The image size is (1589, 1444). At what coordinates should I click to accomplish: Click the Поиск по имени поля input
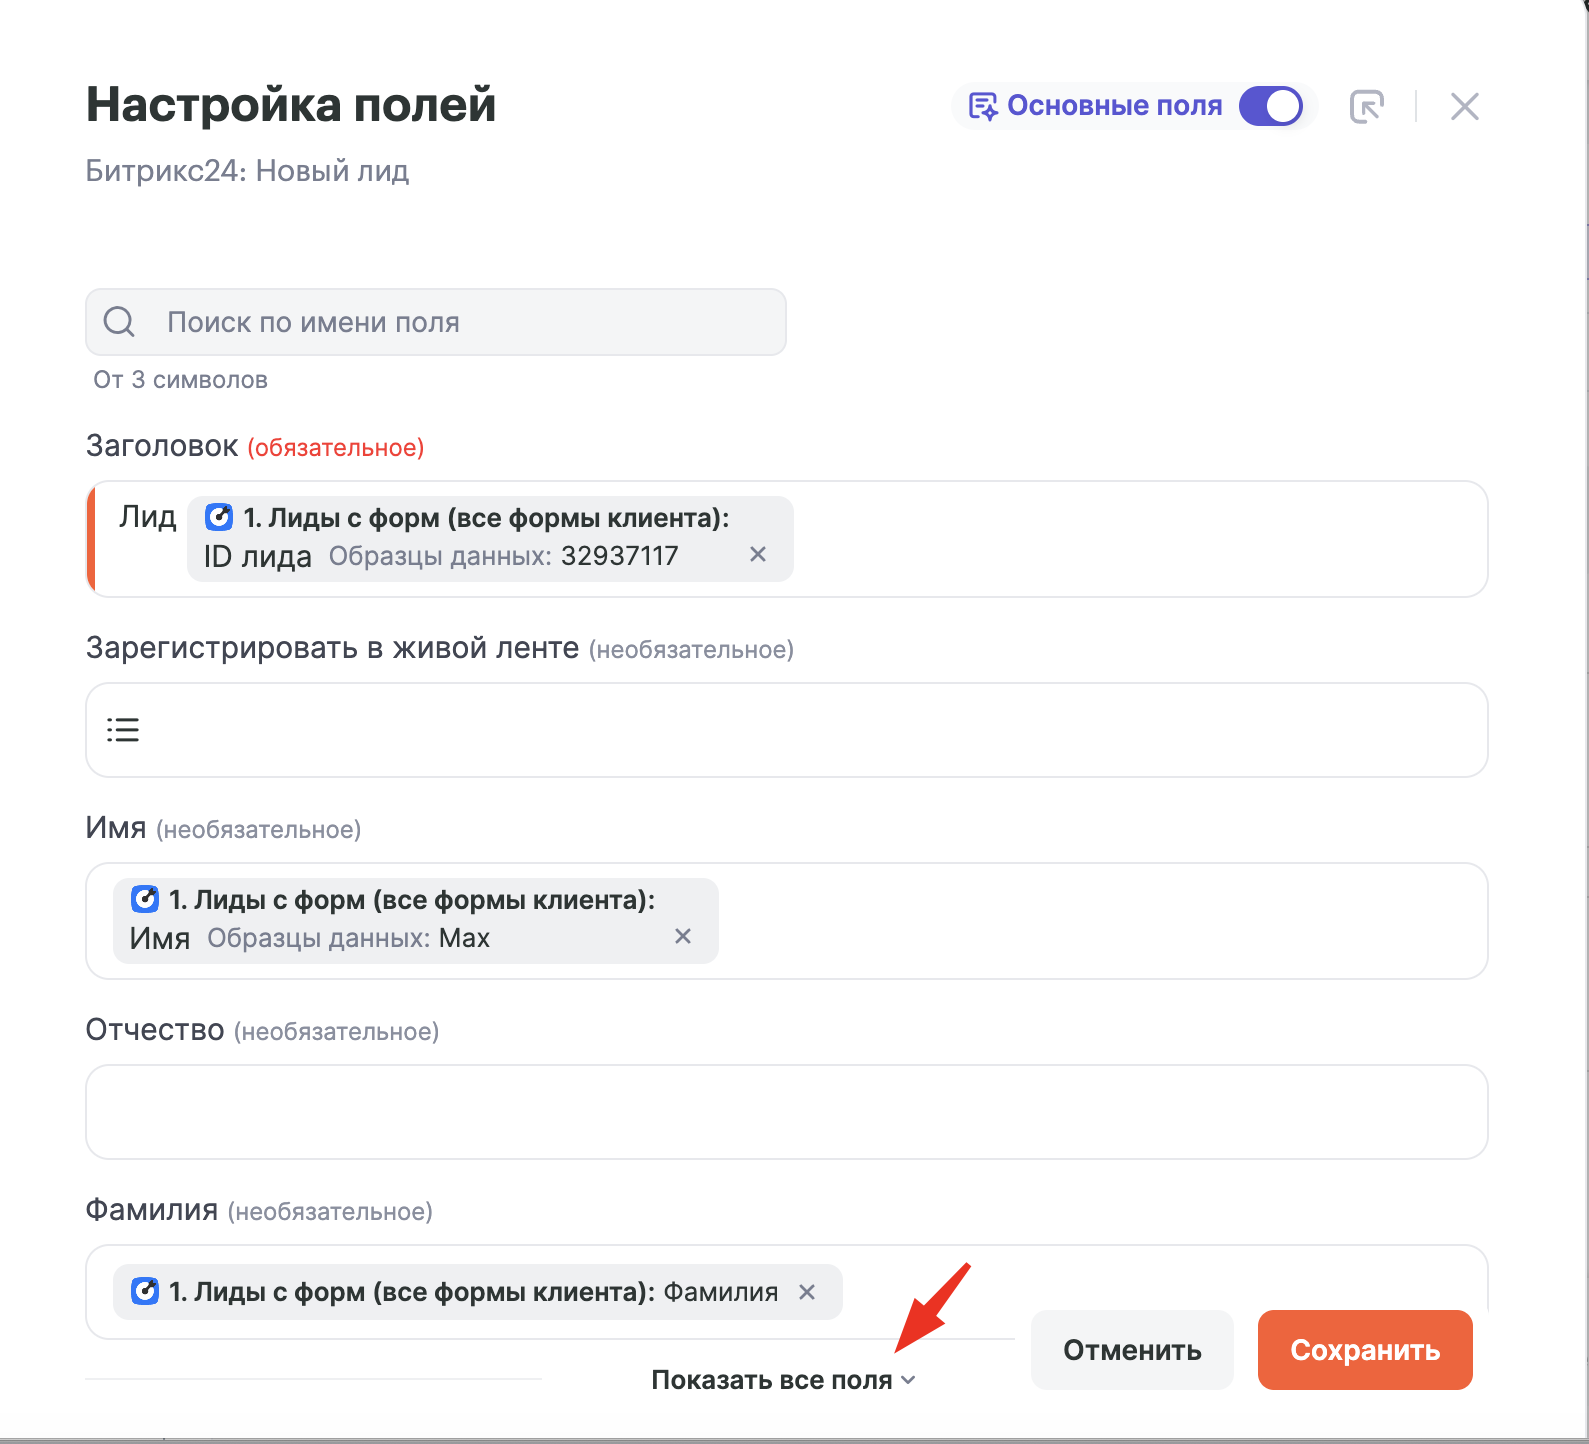tap(436, 322)
